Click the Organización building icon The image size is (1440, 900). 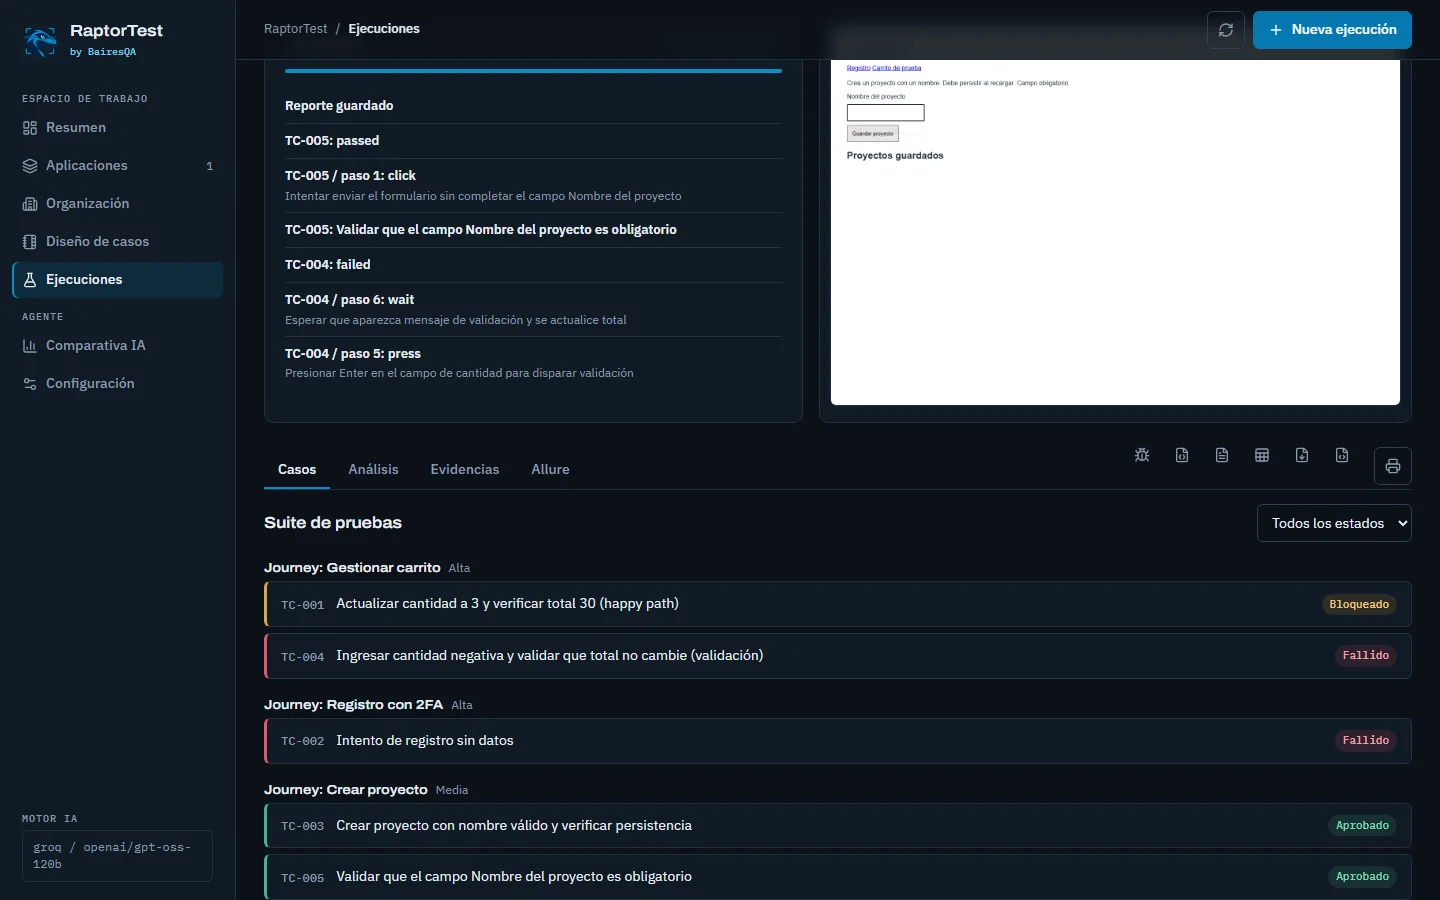[30, 204]
